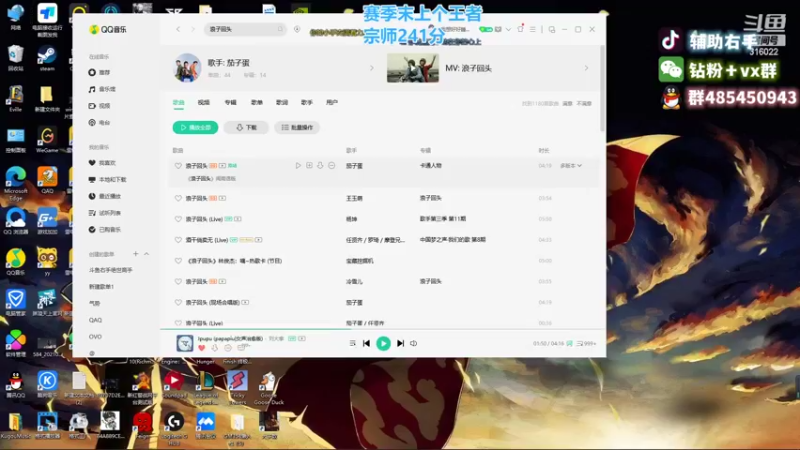Switch to the 视频 results tab
The width and height of the screenshot is (800, 450).
pyautogui.click(x=204, y=103)
